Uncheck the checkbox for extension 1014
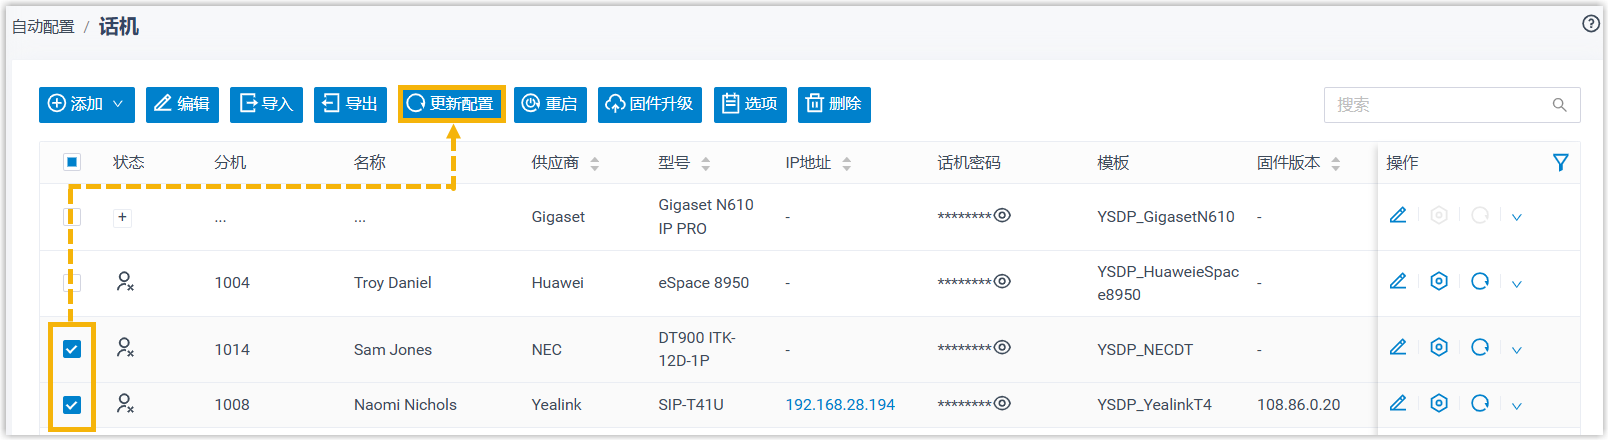1609x441 pixels. [x=72, y=349]
